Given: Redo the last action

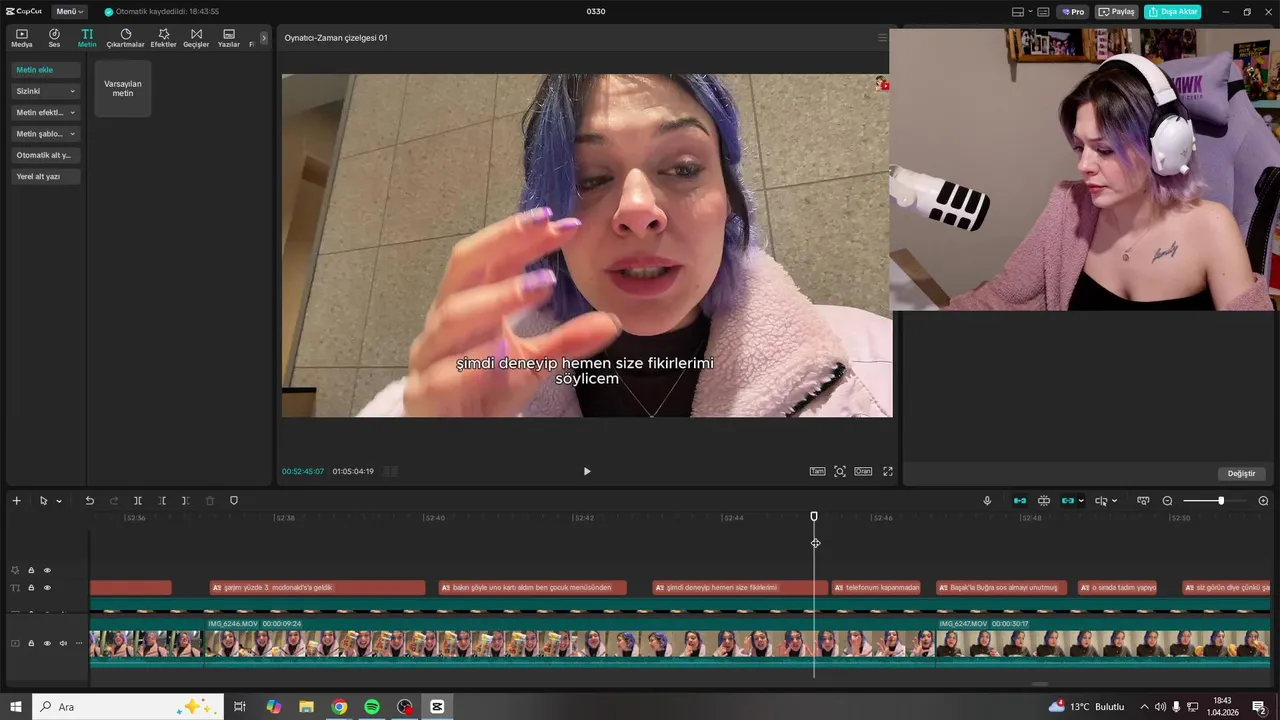Looking at the screenshot, I should [113, 501].
